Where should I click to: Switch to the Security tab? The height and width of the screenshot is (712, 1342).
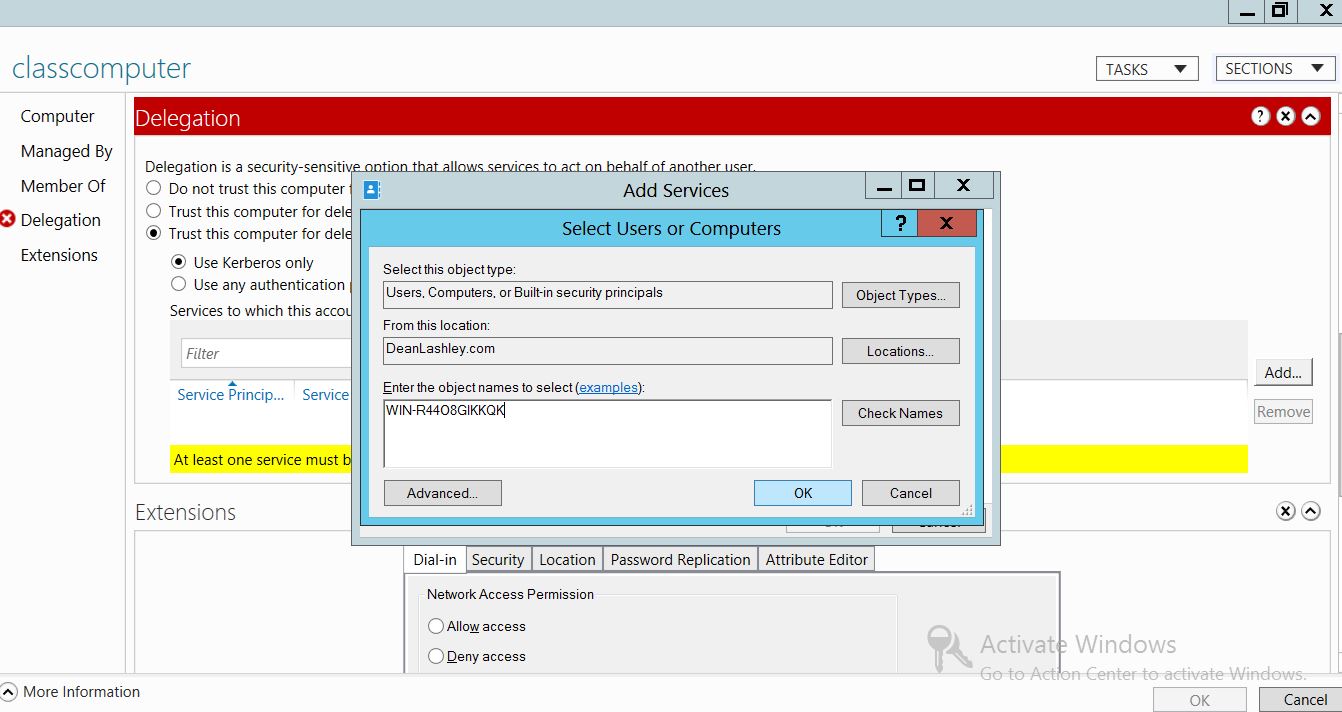[x=497, y=559]
